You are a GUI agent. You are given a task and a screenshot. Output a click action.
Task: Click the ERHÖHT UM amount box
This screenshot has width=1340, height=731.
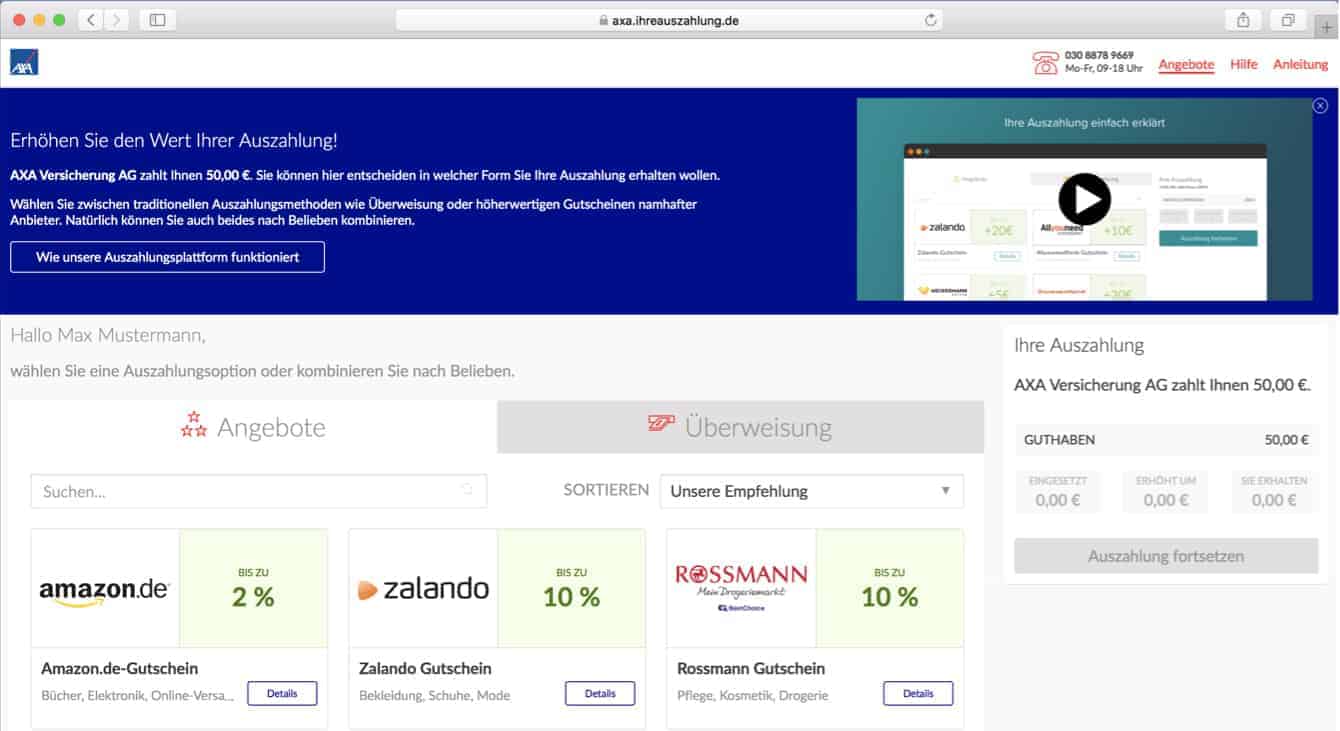coord(1166,491)
